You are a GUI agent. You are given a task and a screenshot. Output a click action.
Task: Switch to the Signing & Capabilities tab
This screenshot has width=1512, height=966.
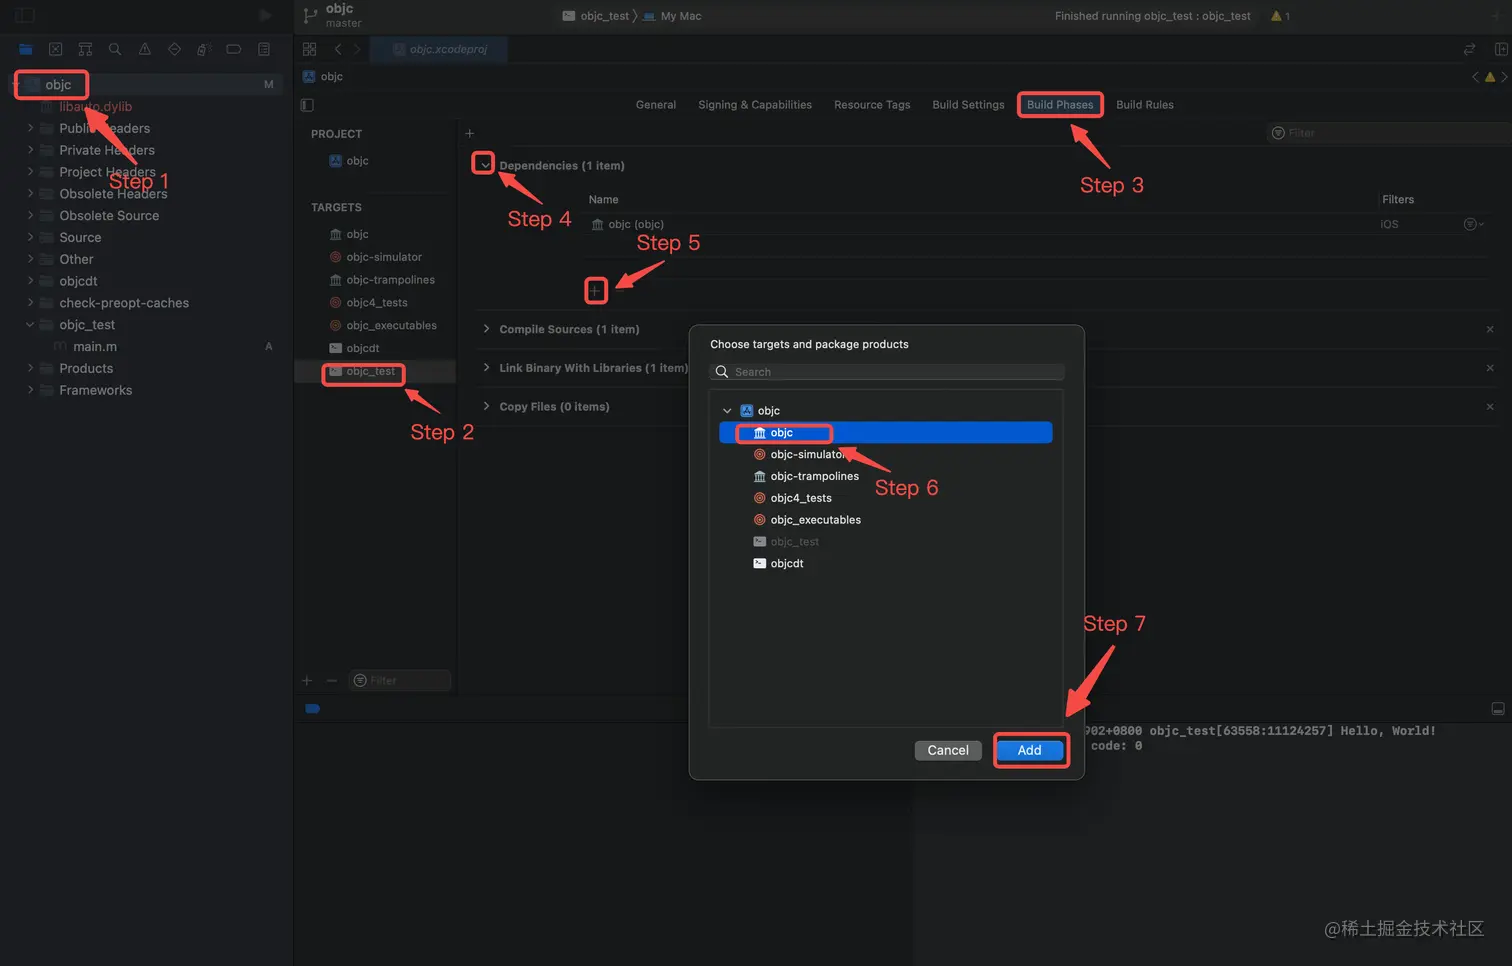point(755,105)
